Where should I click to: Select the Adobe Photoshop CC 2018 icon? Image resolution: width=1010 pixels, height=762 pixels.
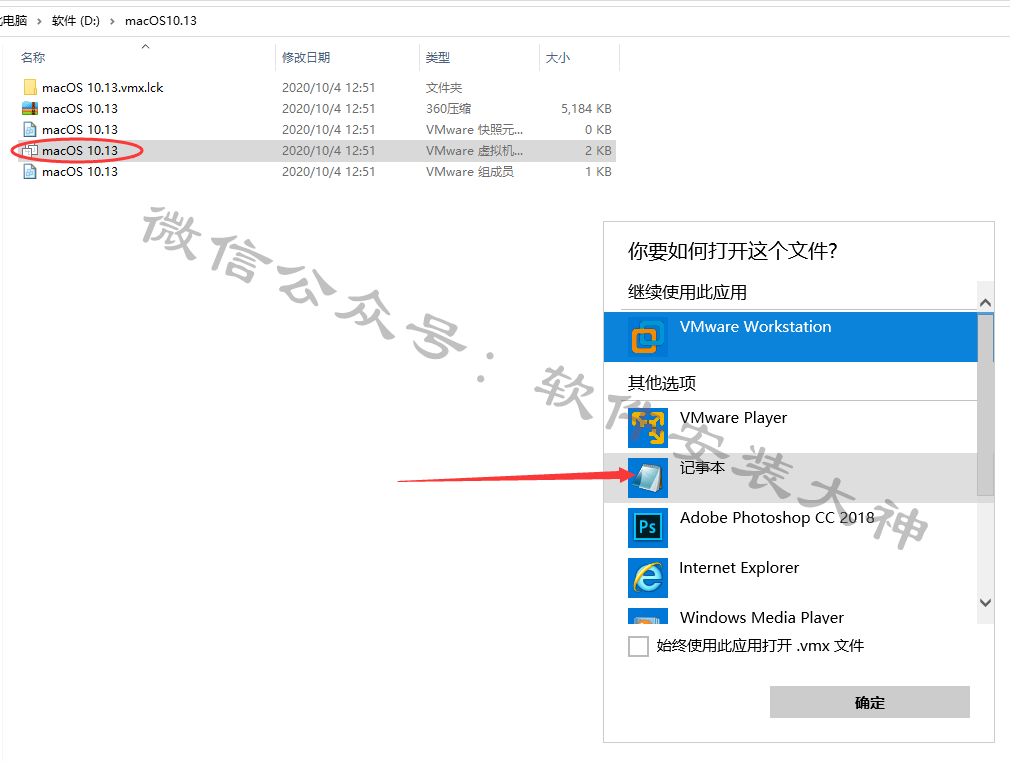point(647,528)
